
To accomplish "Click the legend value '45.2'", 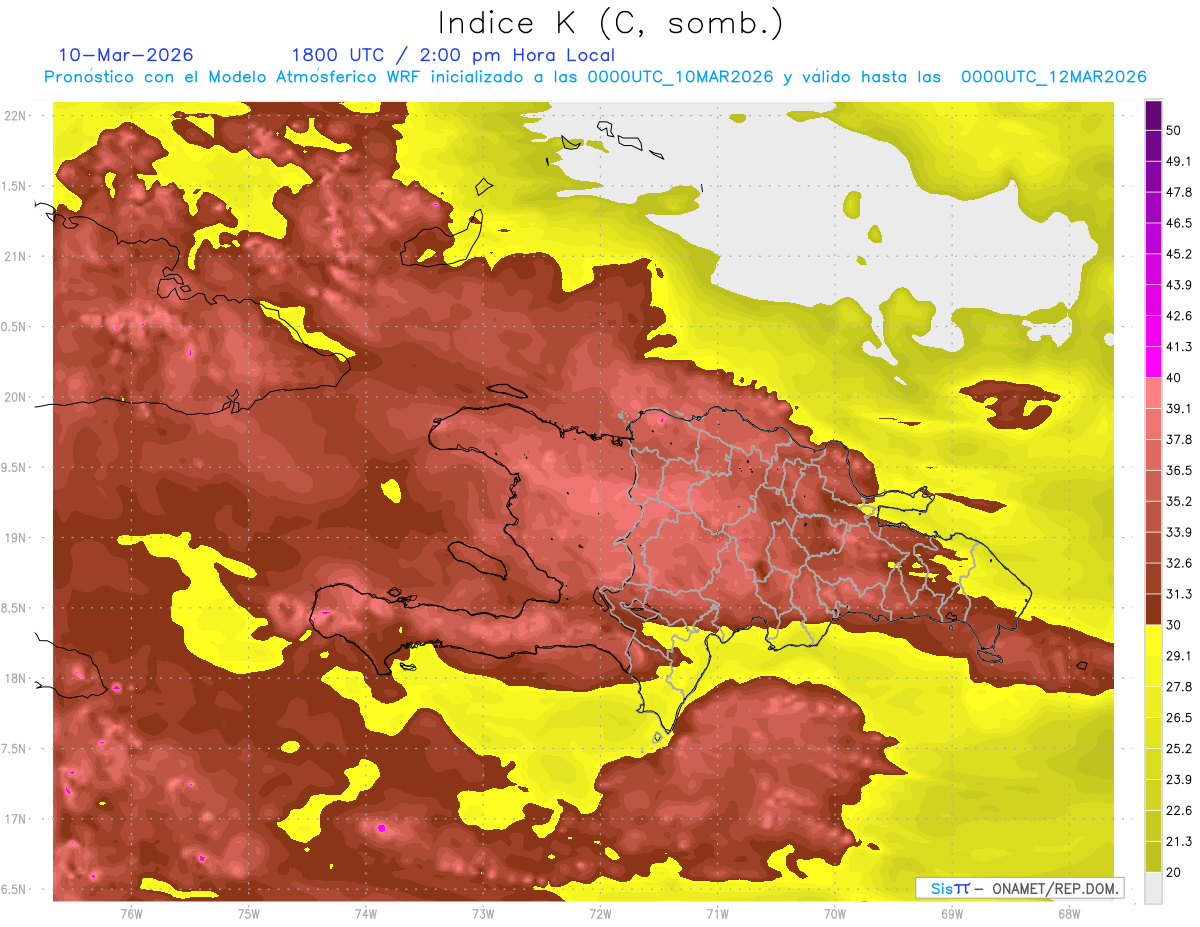I will (1178, 254).
